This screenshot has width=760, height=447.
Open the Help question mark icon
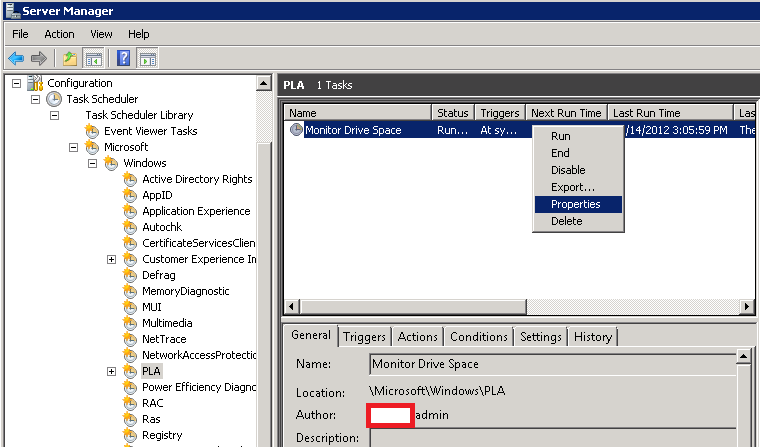pyautogui.click(x=124, y=59)
